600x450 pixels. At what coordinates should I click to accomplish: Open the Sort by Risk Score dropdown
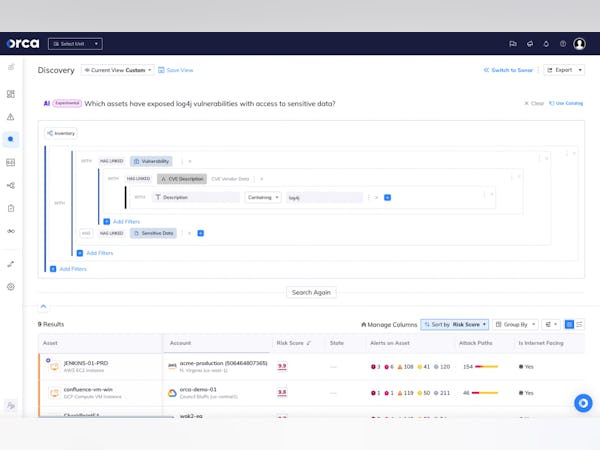coord(455,324)
